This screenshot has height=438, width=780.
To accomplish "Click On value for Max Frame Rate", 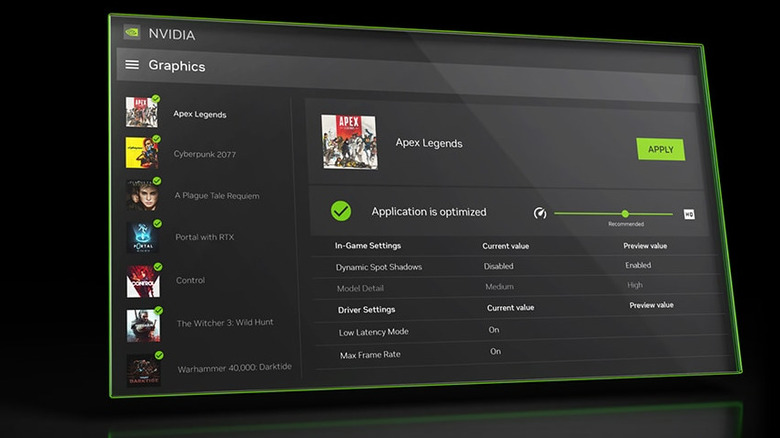I will pyautogui.click(x=495, y=351).
